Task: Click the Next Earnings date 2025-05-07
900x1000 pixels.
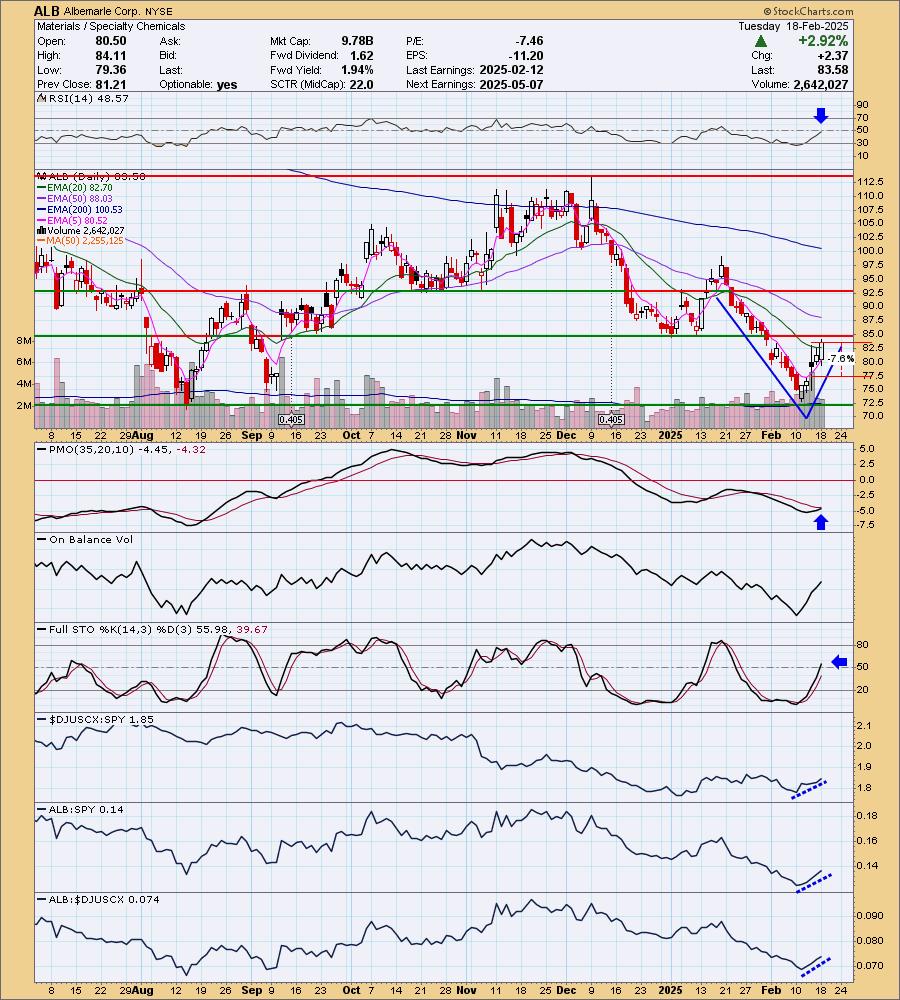Action: click(x=511, y=85)
